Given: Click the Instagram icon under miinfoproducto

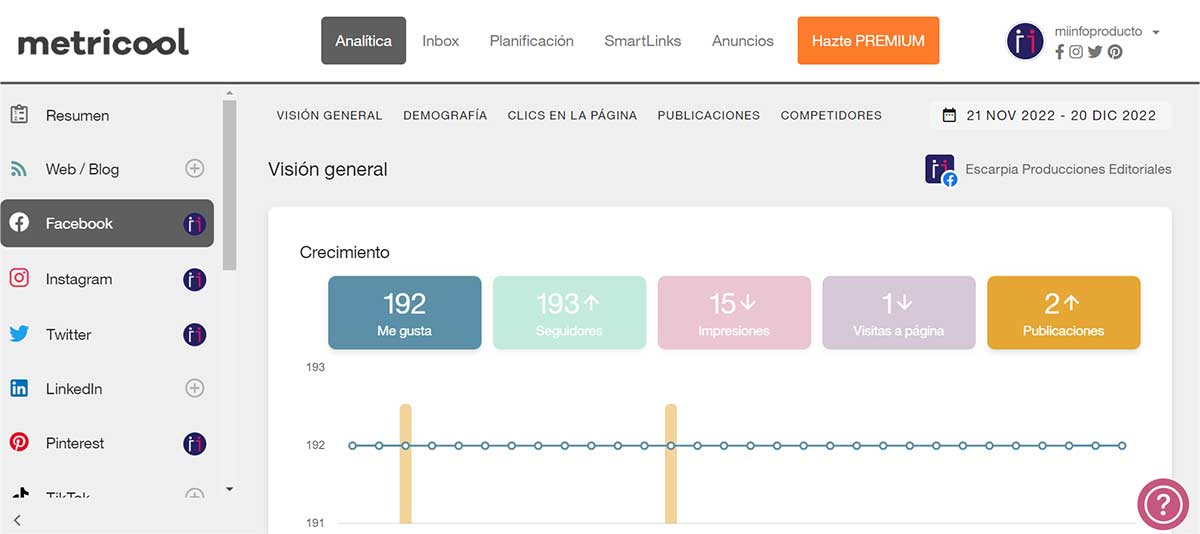Looking at the screenshot, I should [1076, 52].
